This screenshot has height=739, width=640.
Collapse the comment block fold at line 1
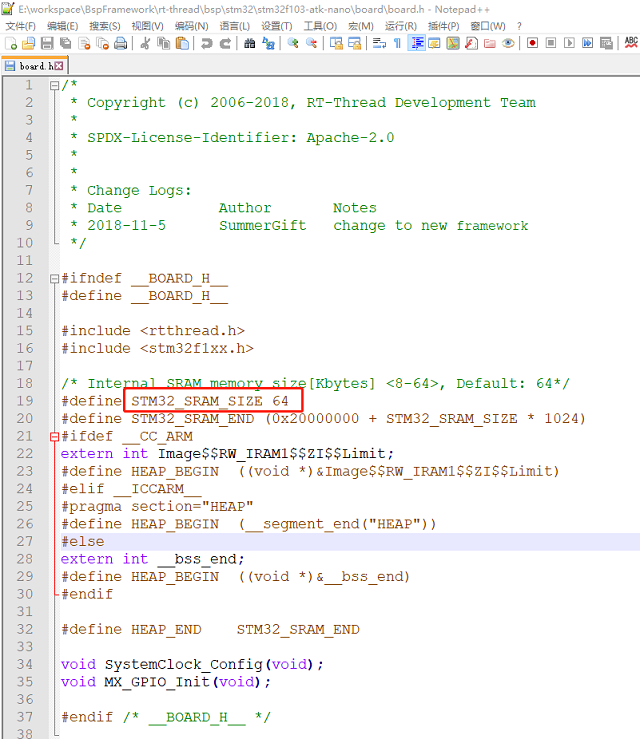pyautogui.click(x=54, y=86)
